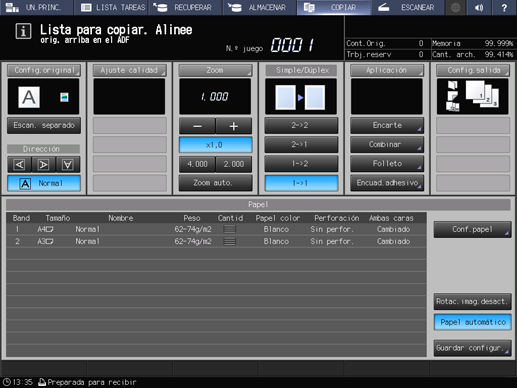This screenshot has width=517, height=388.
Task: Click tray 2 paper quantity indicator
Action: pyautogui.click(x=230, y=241)
